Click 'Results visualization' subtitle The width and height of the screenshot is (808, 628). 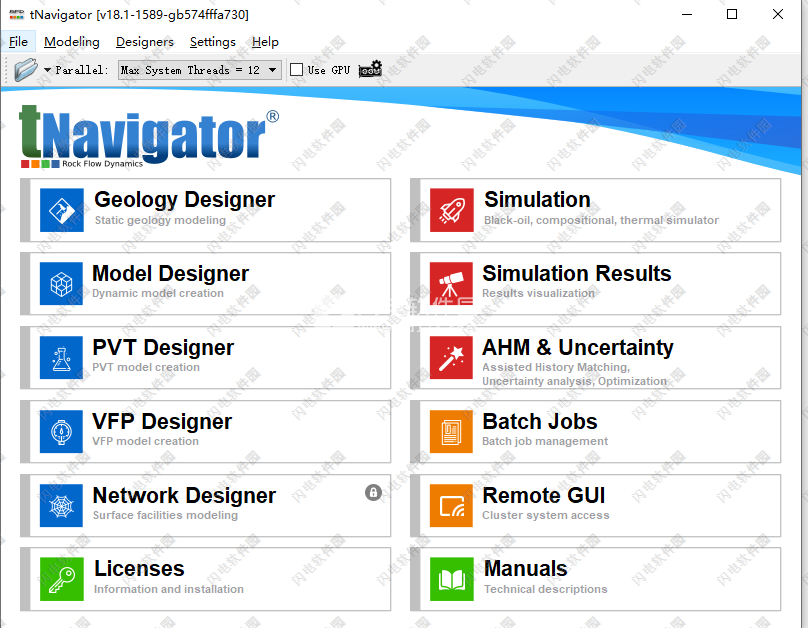538,293
